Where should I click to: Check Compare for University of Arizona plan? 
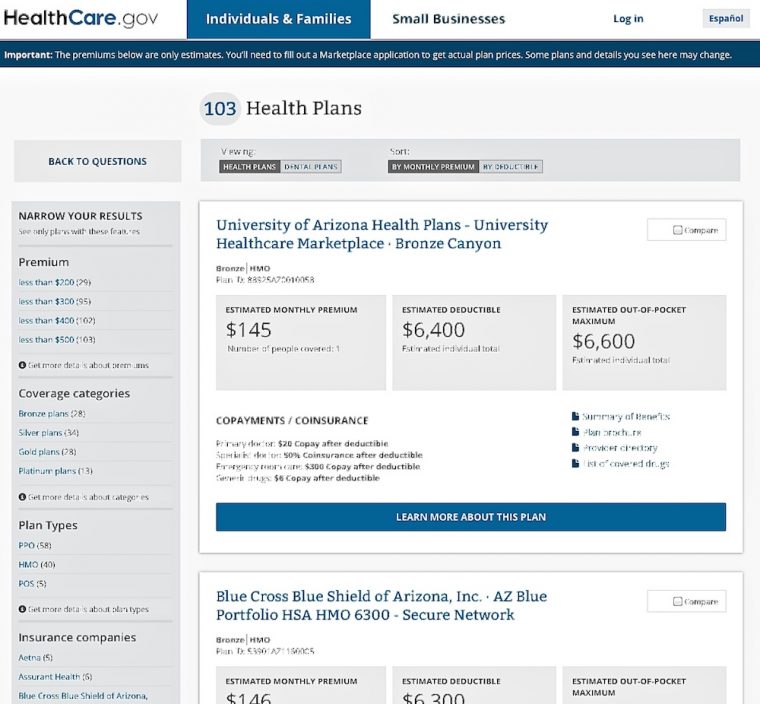(x=678, y=230)
